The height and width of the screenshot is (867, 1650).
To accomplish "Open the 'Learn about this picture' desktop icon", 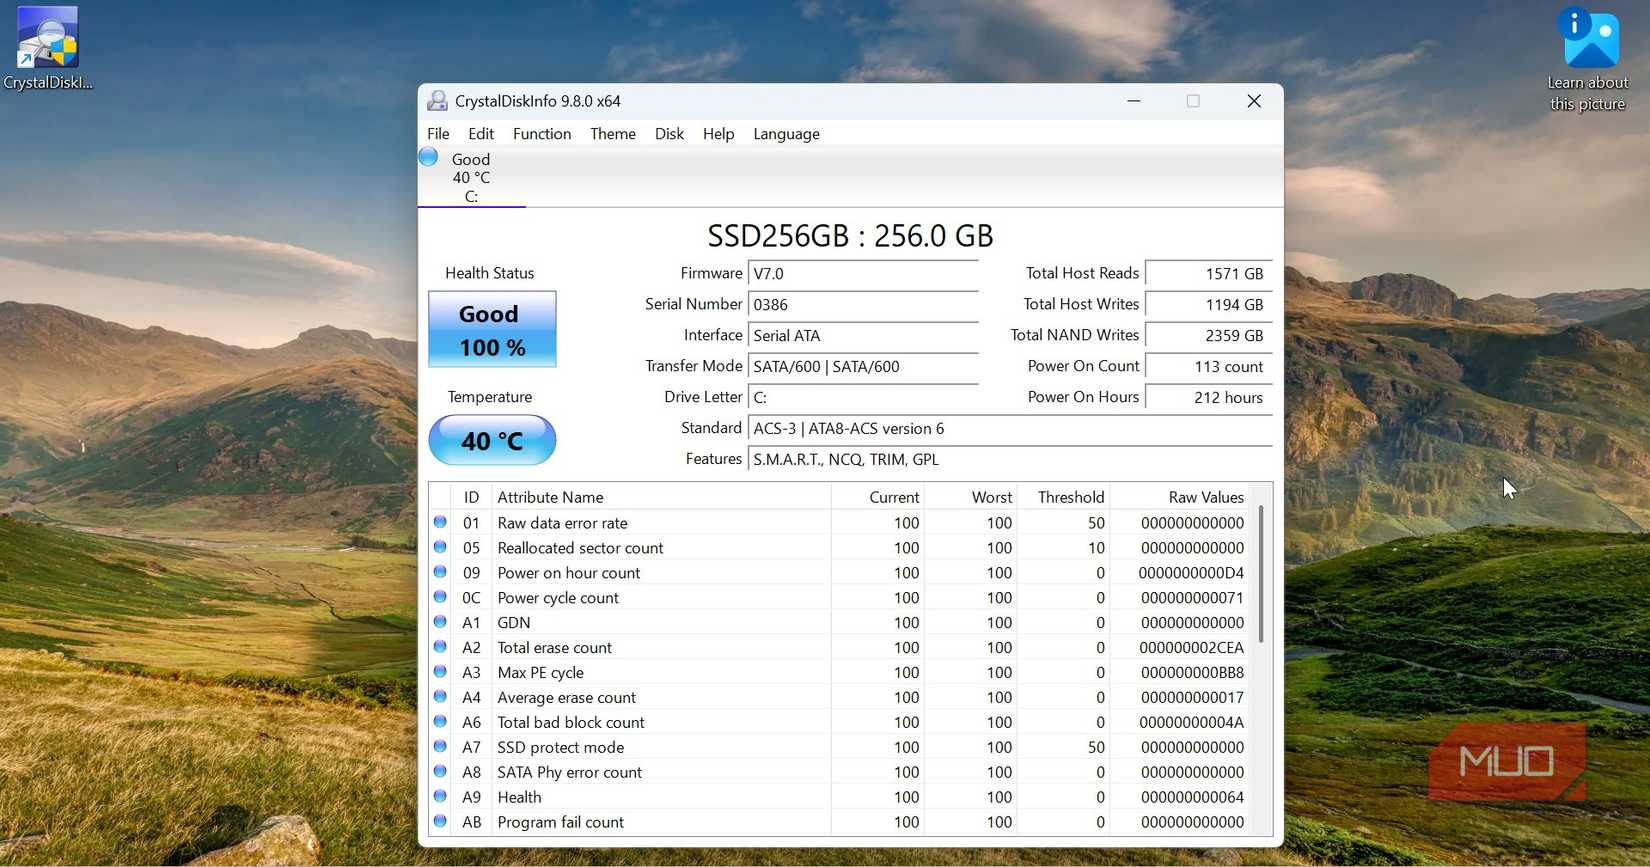I will 1587,60.
